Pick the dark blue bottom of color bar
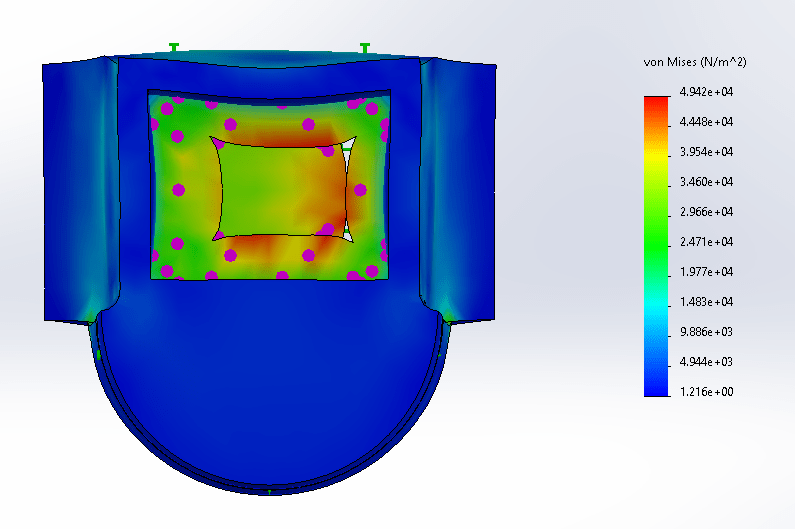Viewport: 795px width, 529px height. point(656,388)
